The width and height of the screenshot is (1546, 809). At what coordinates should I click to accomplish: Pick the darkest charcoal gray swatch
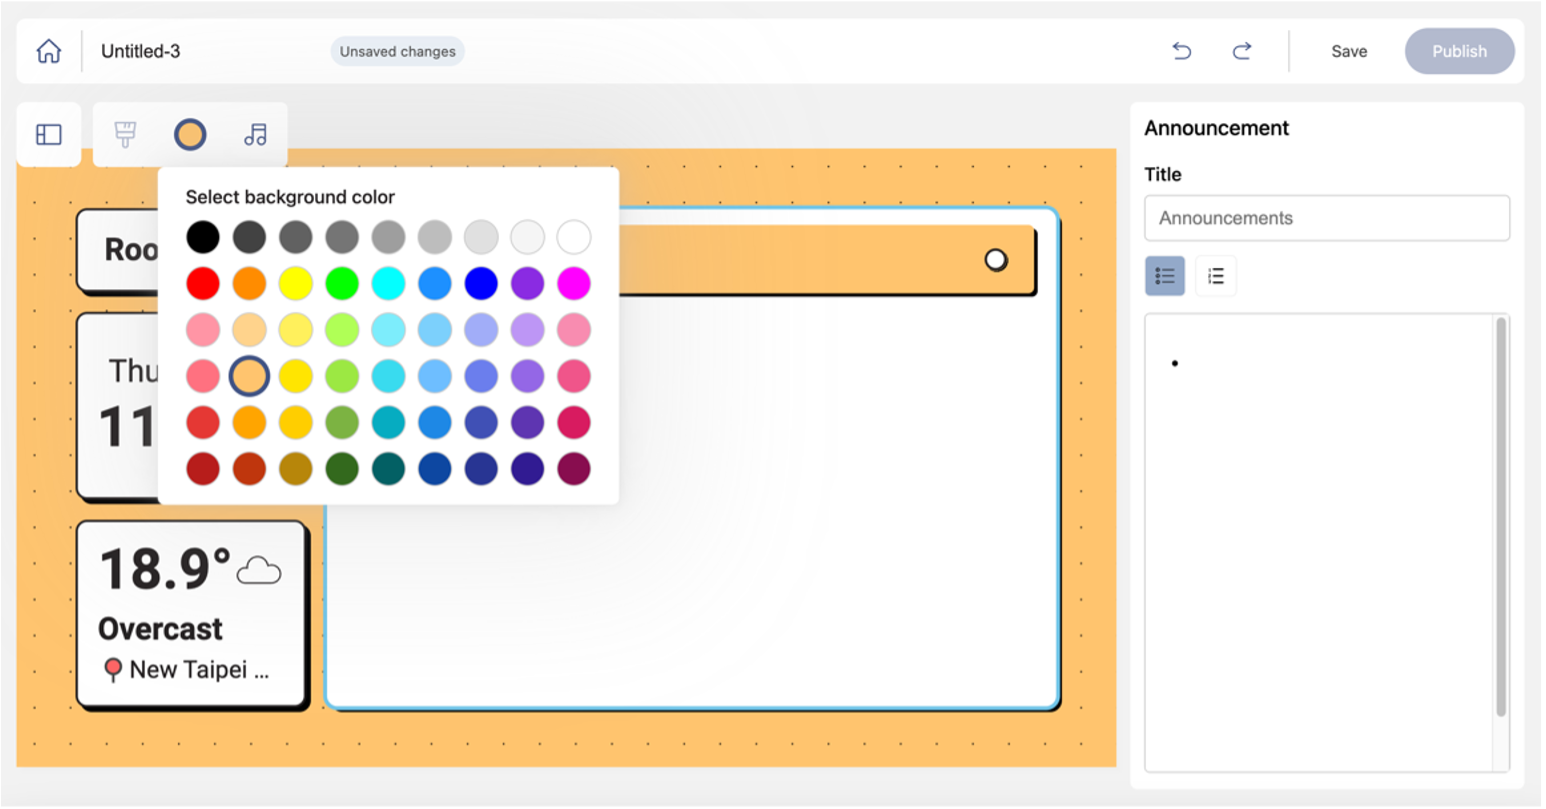click(249, 237)
